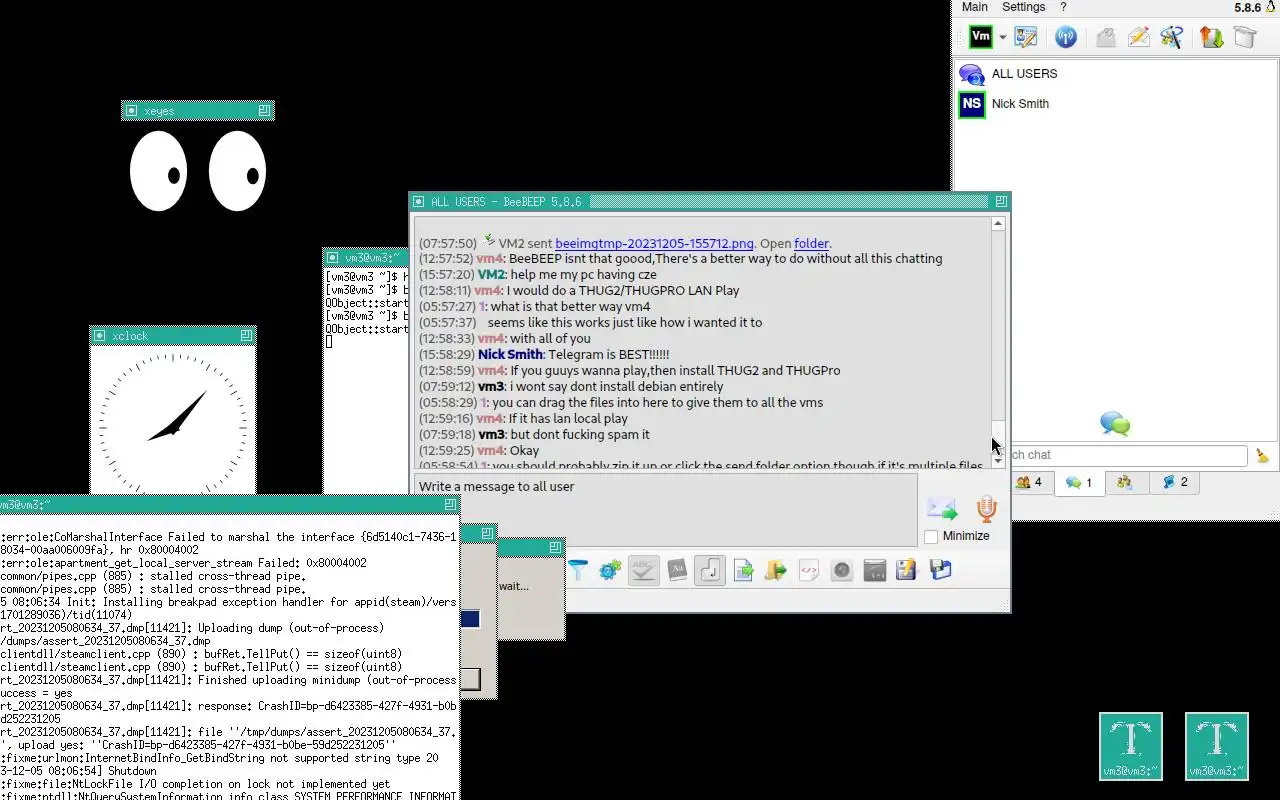1280x800 pixels.
Task: Open the write message pencil-and-envelope icon
Action: [x=1138, y=37]
